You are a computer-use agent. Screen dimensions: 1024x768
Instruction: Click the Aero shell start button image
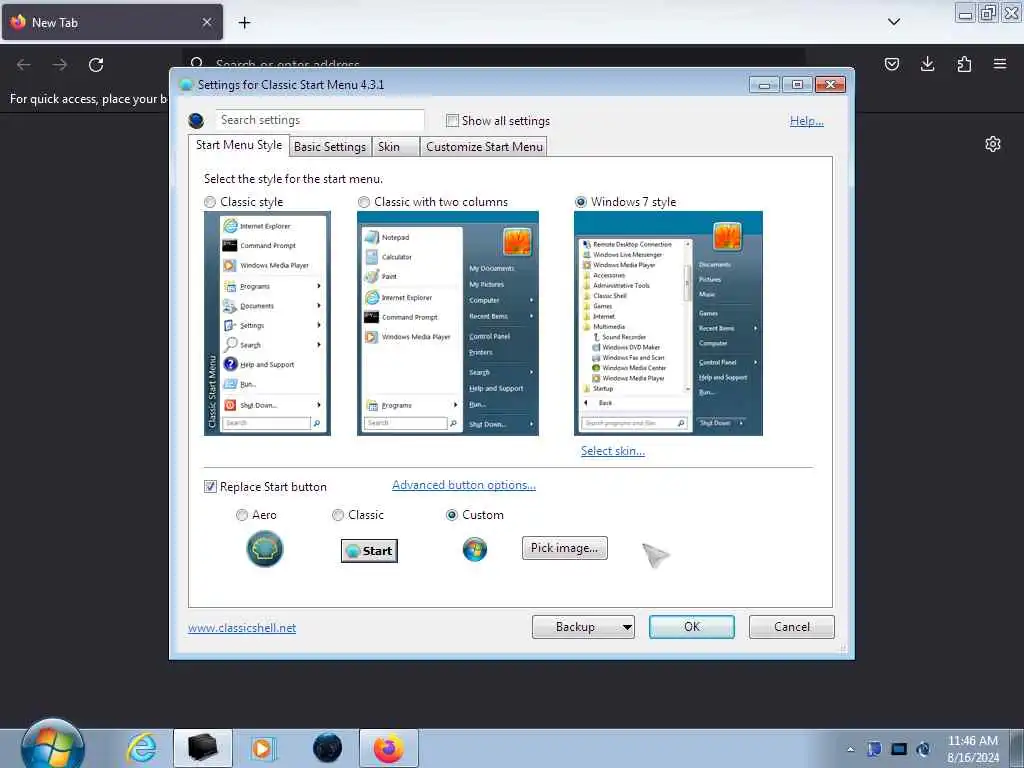[x=264, y=549]
